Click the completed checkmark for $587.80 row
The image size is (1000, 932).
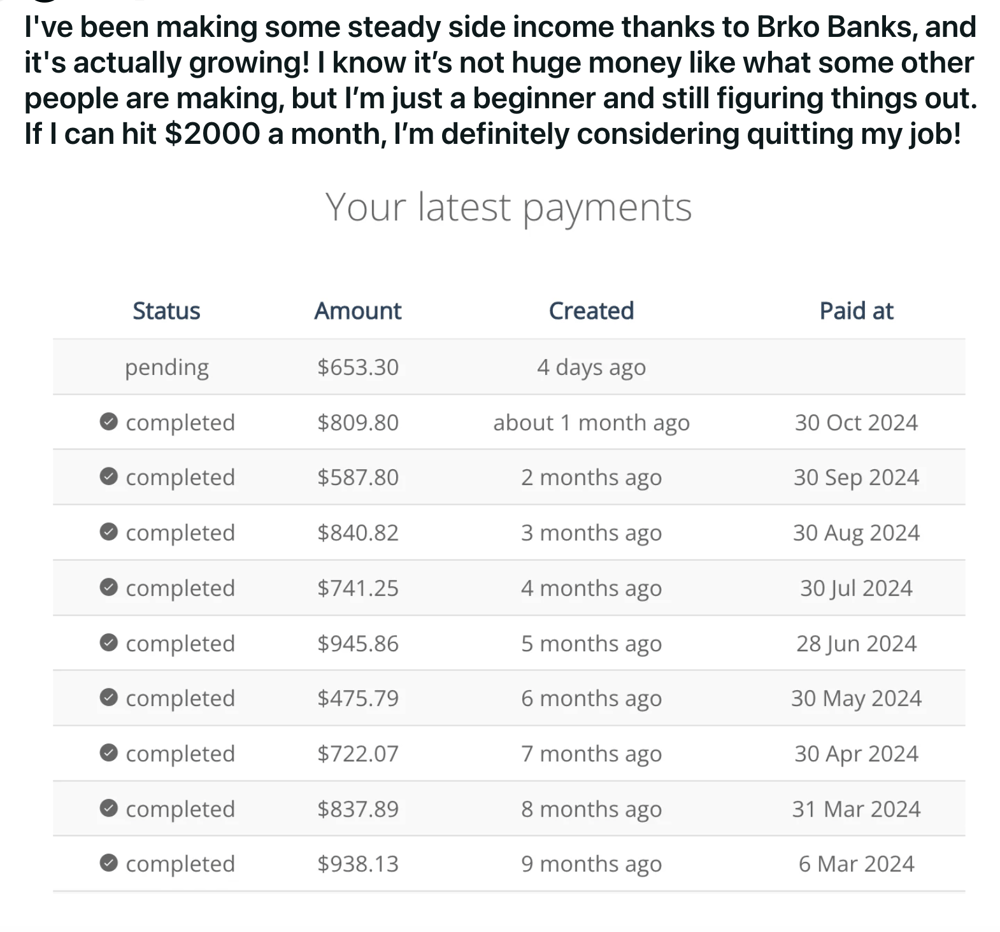click(x=109, y=477)
